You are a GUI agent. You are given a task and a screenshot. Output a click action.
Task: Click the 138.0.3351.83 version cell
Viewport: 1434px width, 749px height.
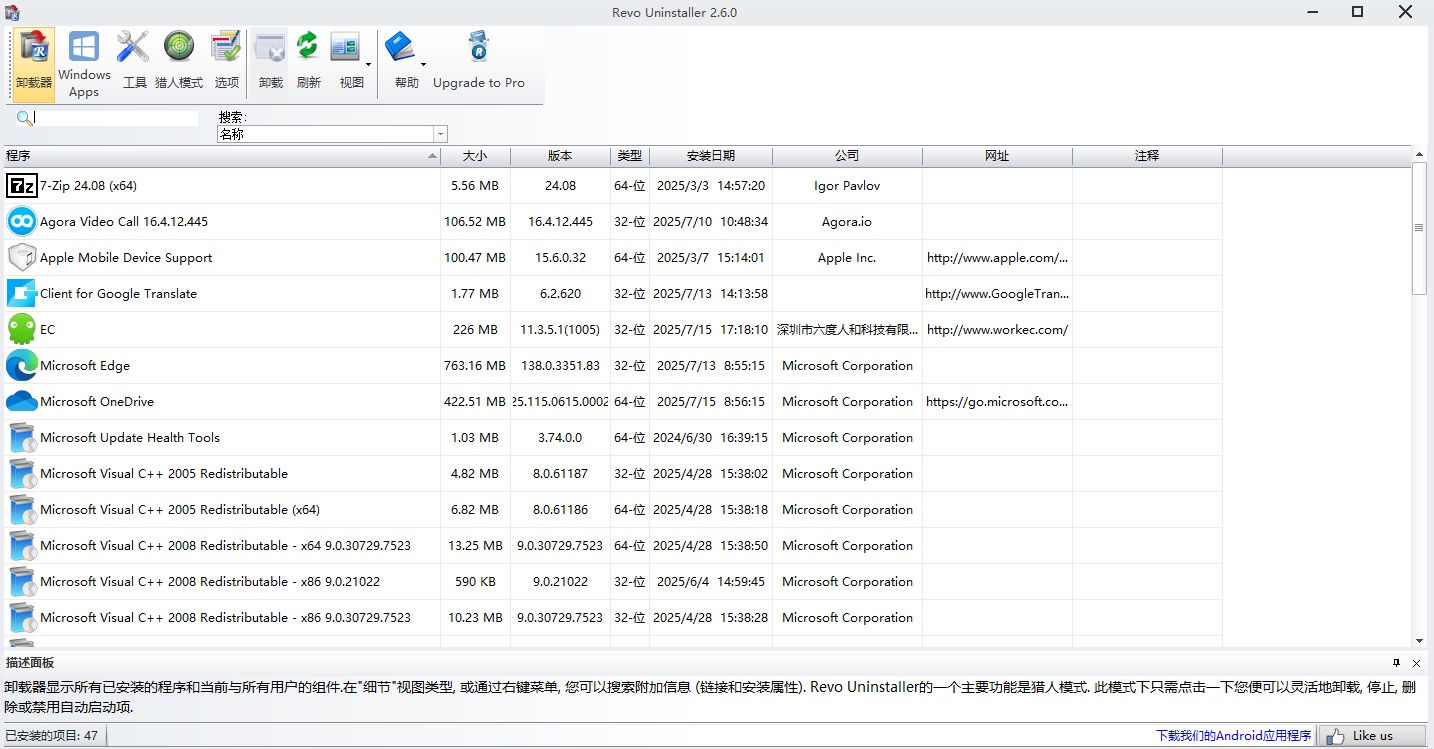(x=561, y=366)
